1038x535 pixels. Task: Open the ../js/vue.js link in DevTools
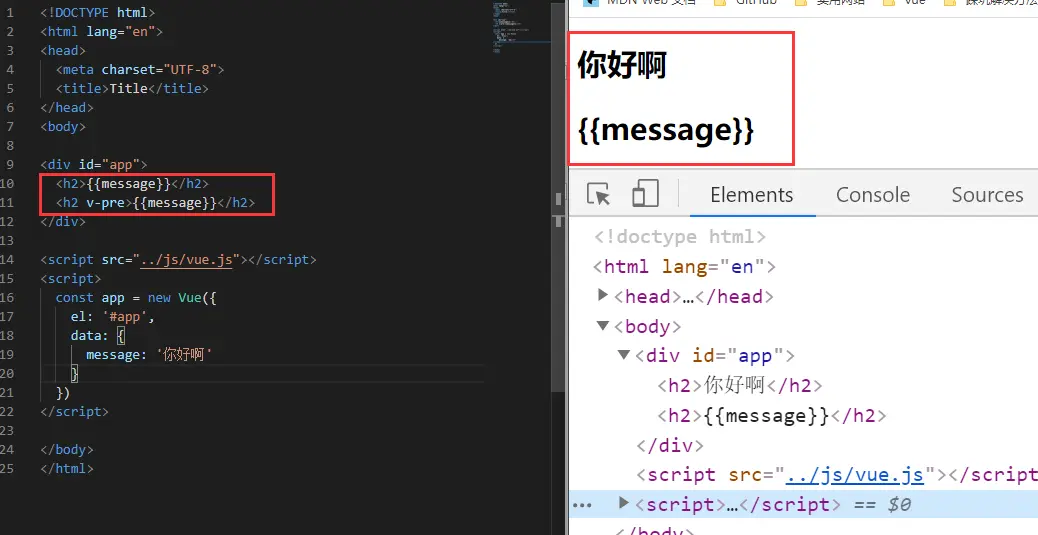coord(854,475)
